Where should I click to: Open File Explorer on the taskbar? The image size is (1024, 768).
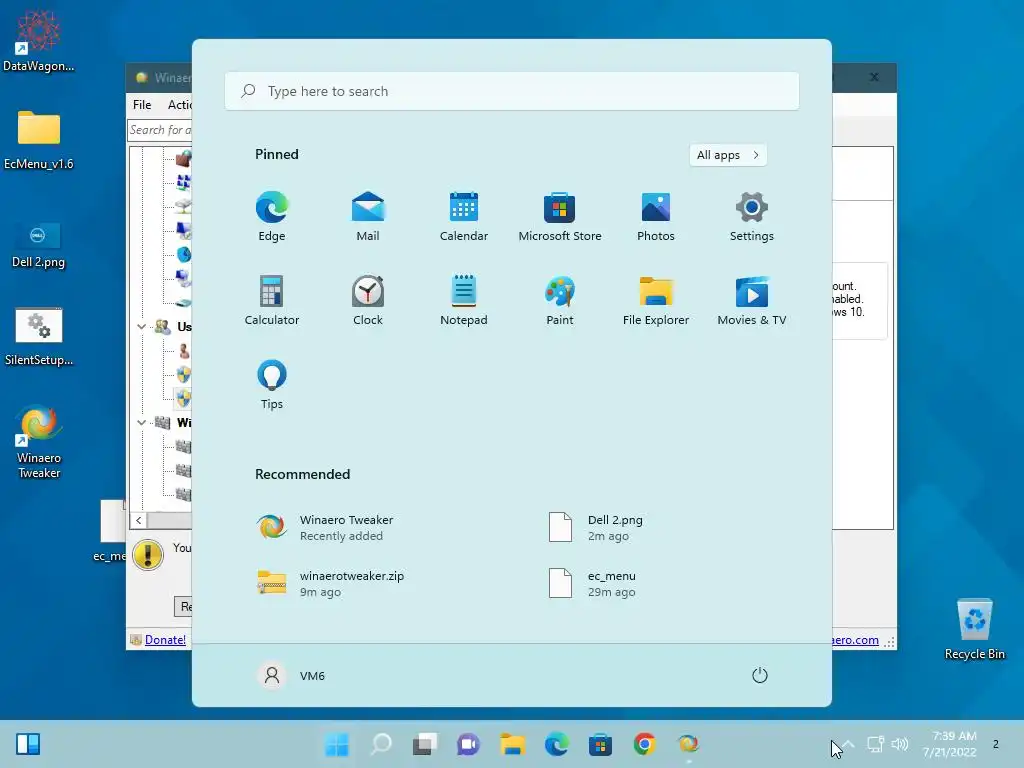[513, 744]
